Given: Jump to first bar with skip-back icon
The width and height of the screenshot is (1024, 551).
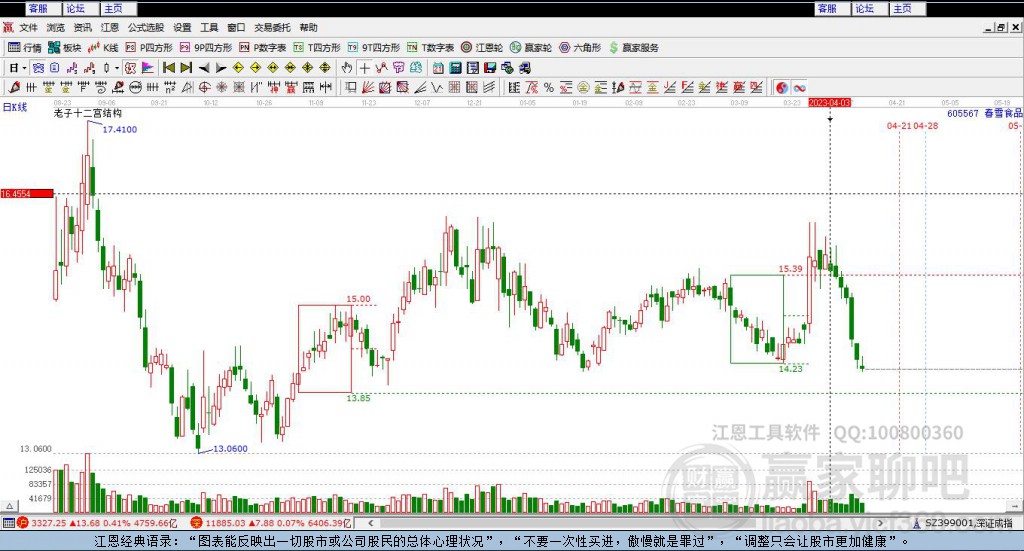Looking at the screenshot, I should (168, 68).
